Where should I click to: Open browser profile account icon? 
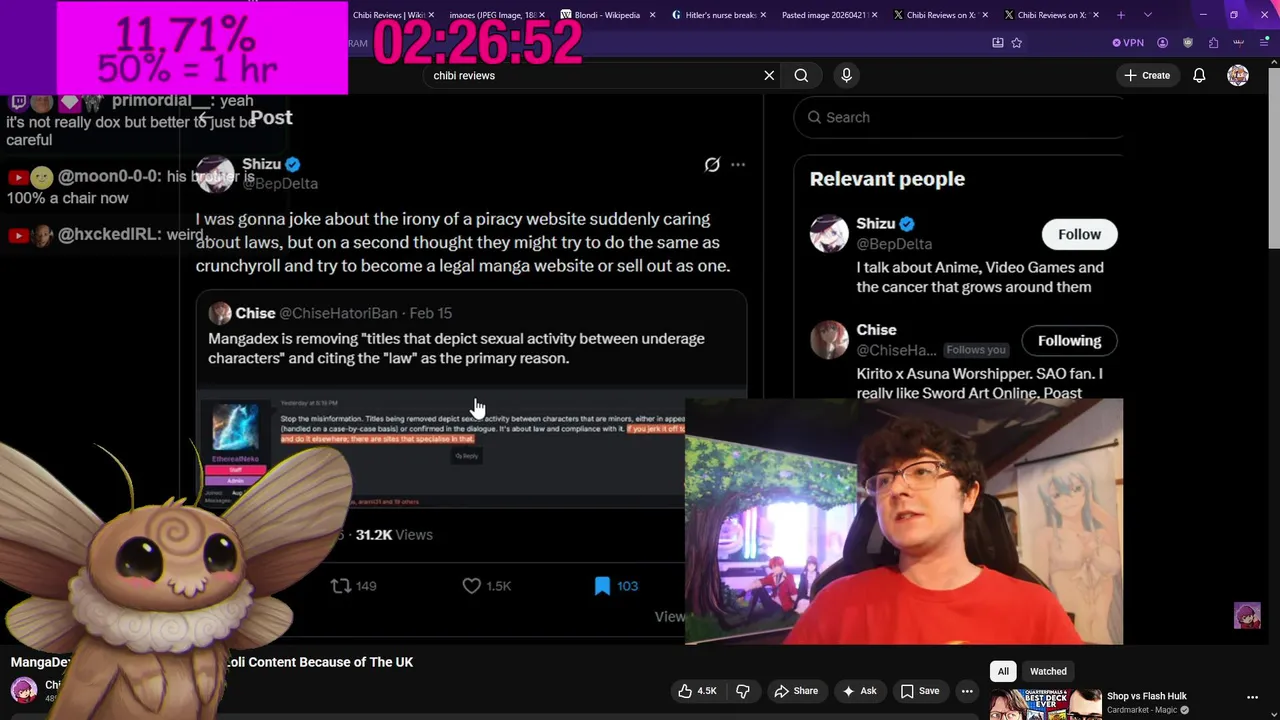(x=1162, y=43)
